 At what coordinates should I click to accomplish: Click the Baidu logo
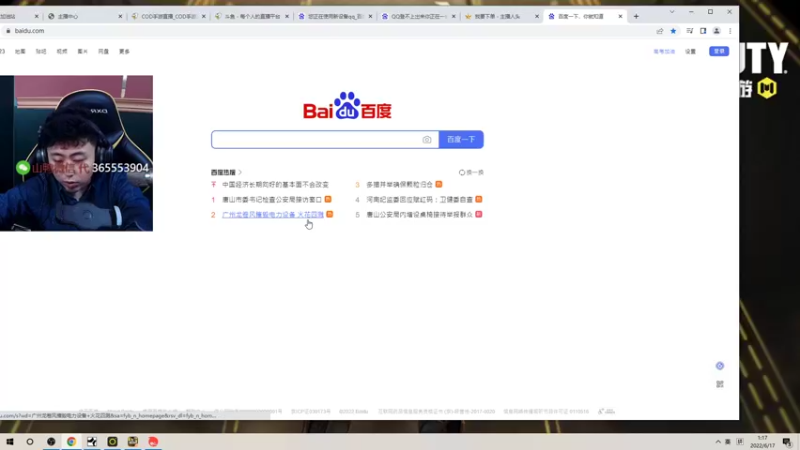pyautogui.click(x=347, y=106)
